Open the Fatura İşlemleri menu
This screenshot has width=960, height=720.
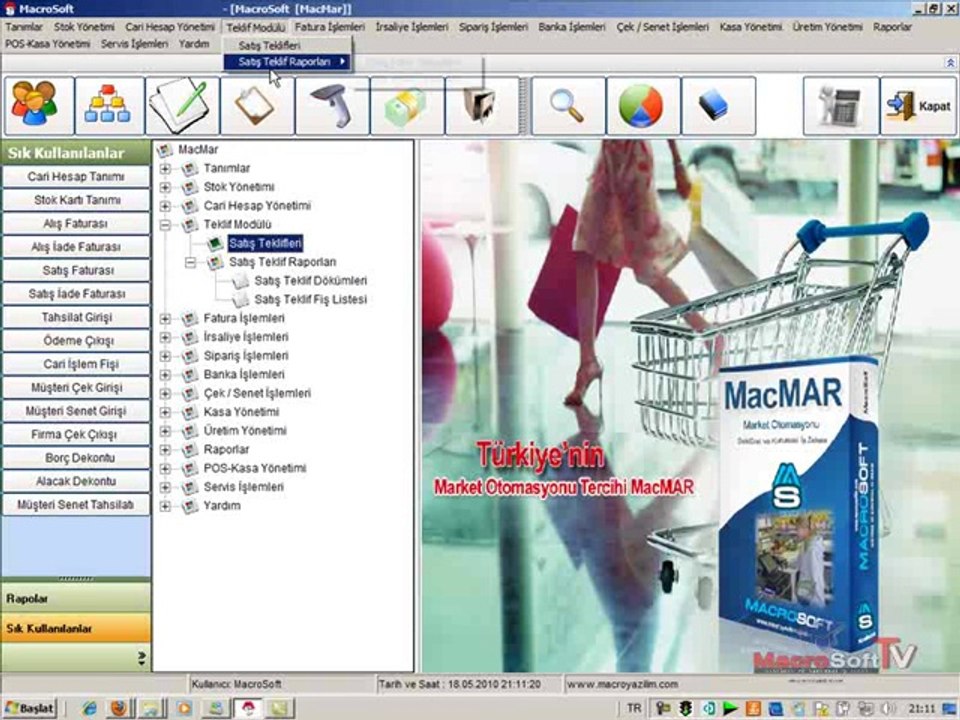329,27
